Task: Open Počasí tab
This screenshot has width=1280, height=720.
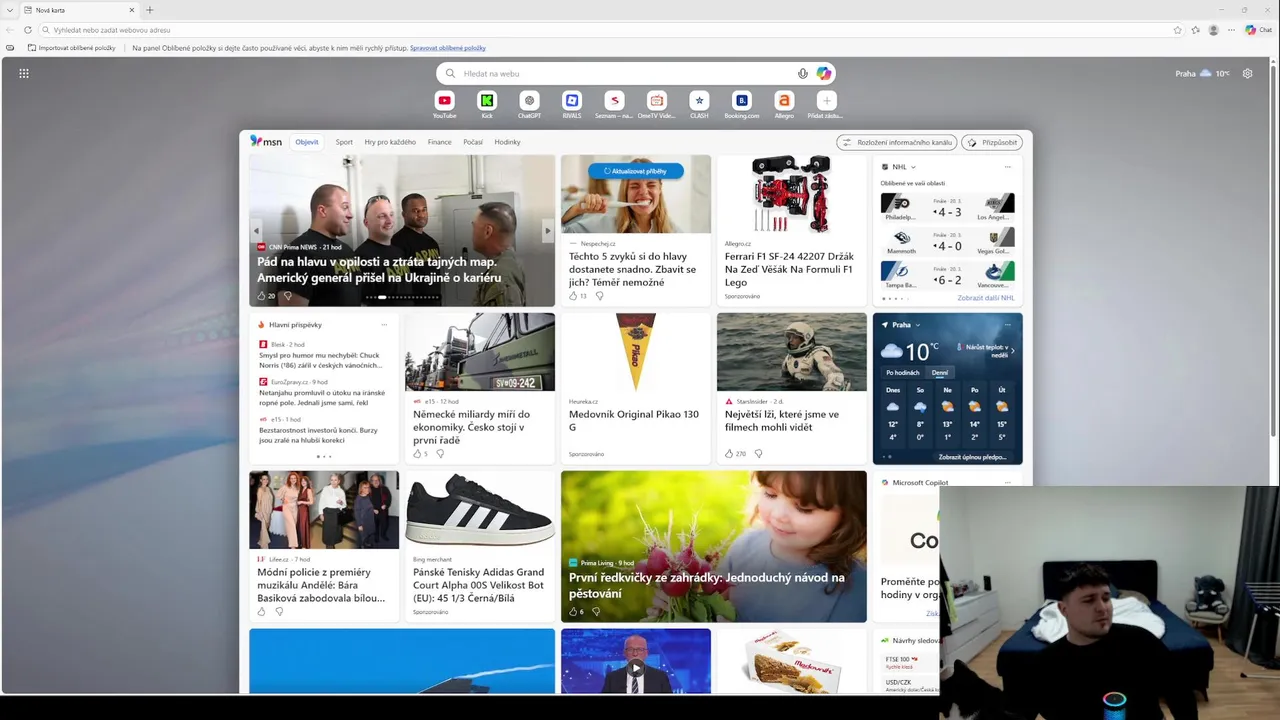Action: [473, 142]
